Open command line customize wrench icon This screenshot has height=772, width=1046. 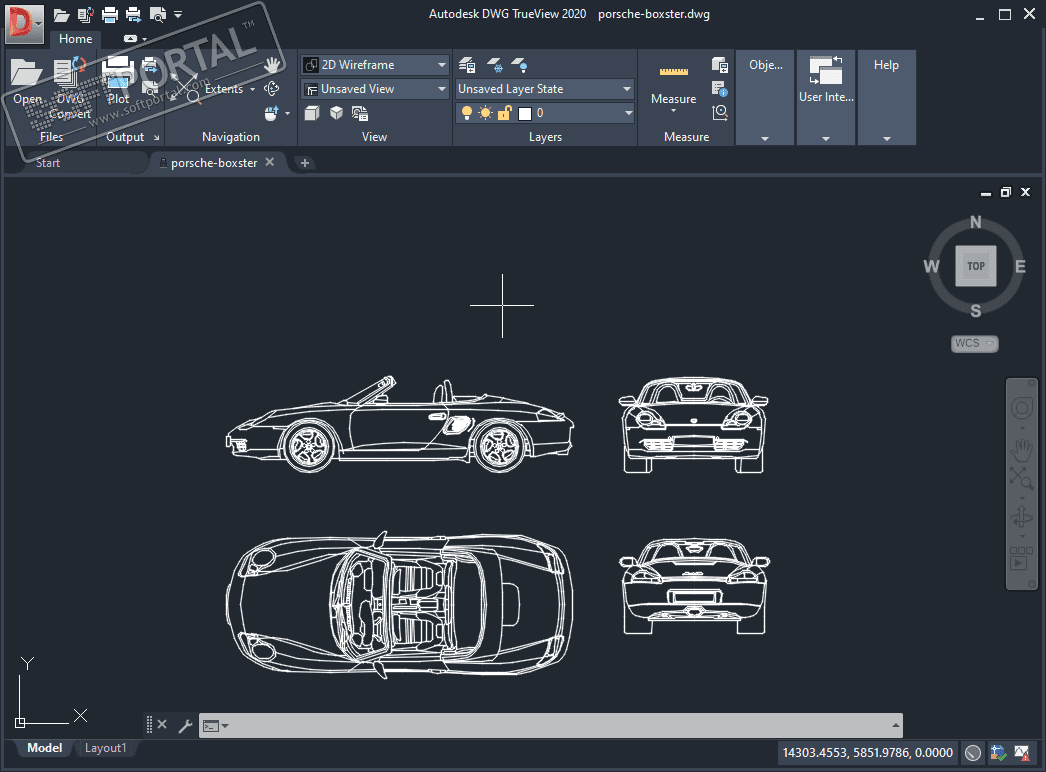185,725
